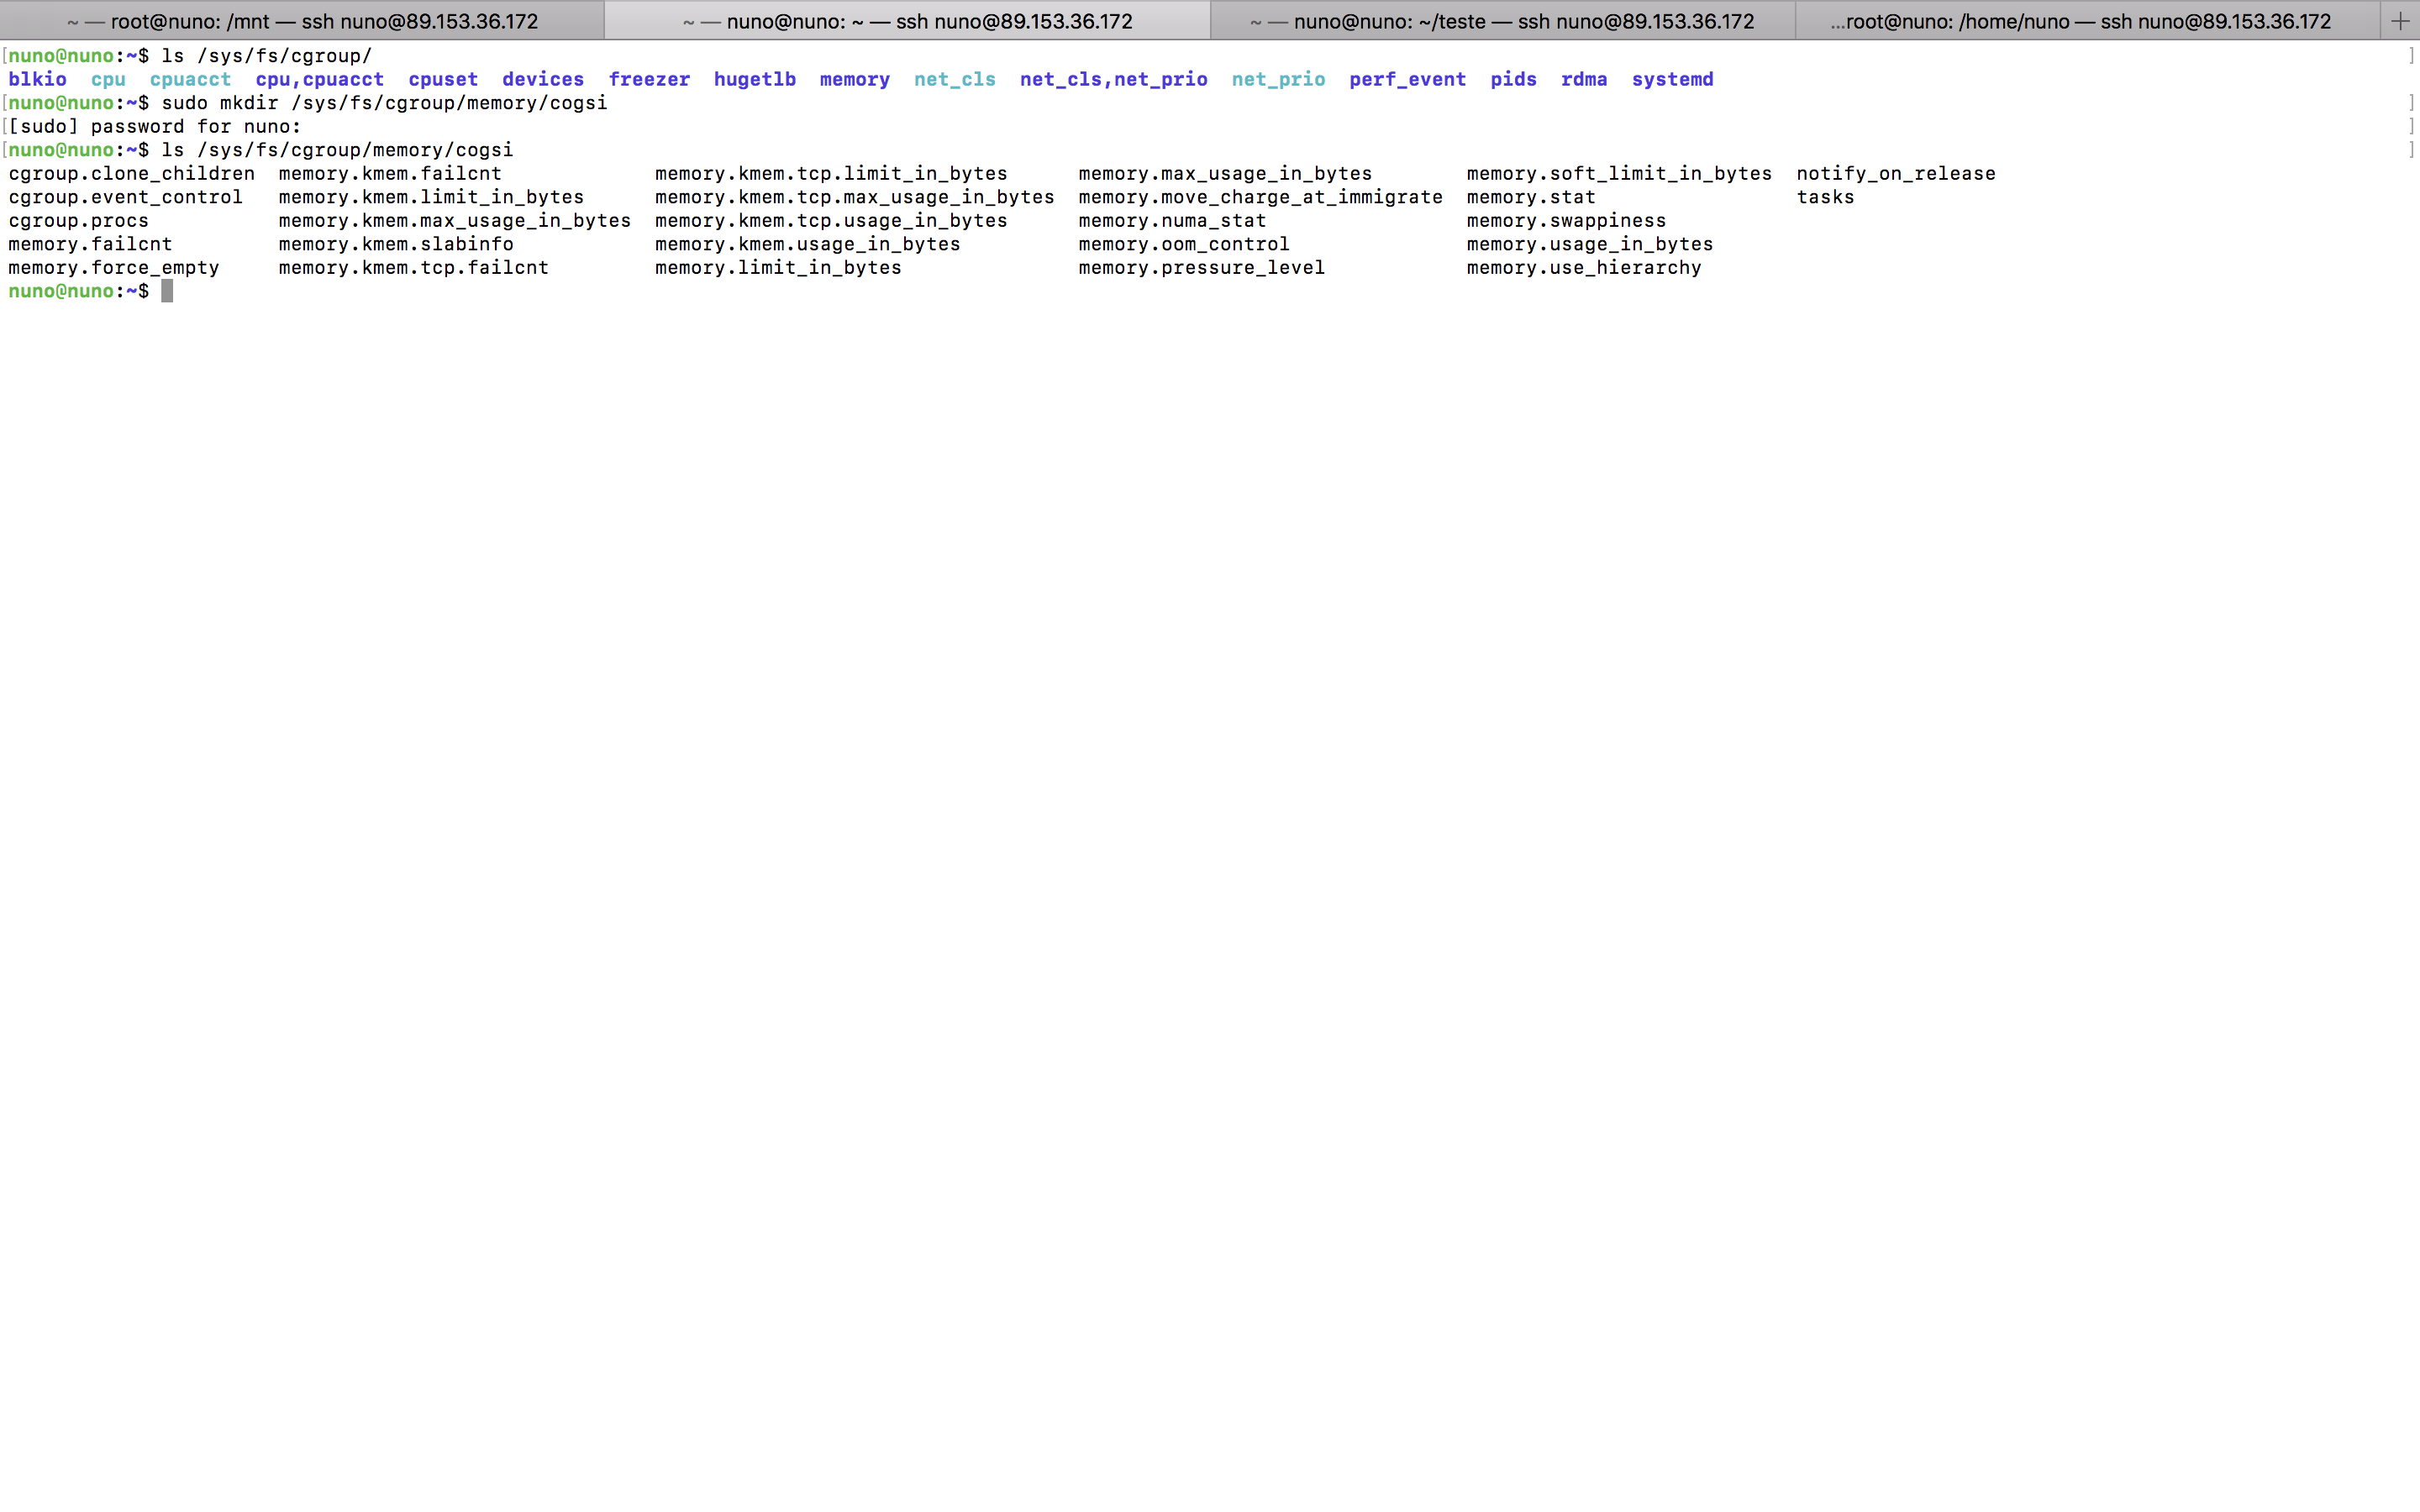The width and height of the screenshot is (2420, 1512).
Task: Click the memory.kmem.failcnt file name
Action: coord(390,173)
